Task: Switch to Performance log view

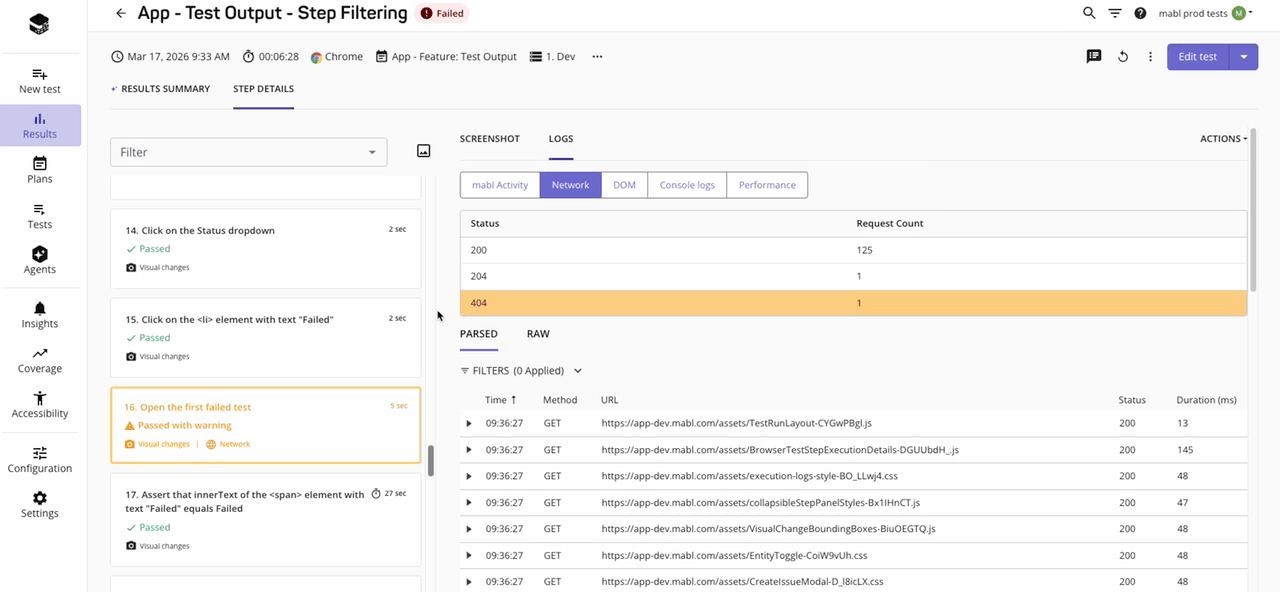Action: (x=767, y=185)
